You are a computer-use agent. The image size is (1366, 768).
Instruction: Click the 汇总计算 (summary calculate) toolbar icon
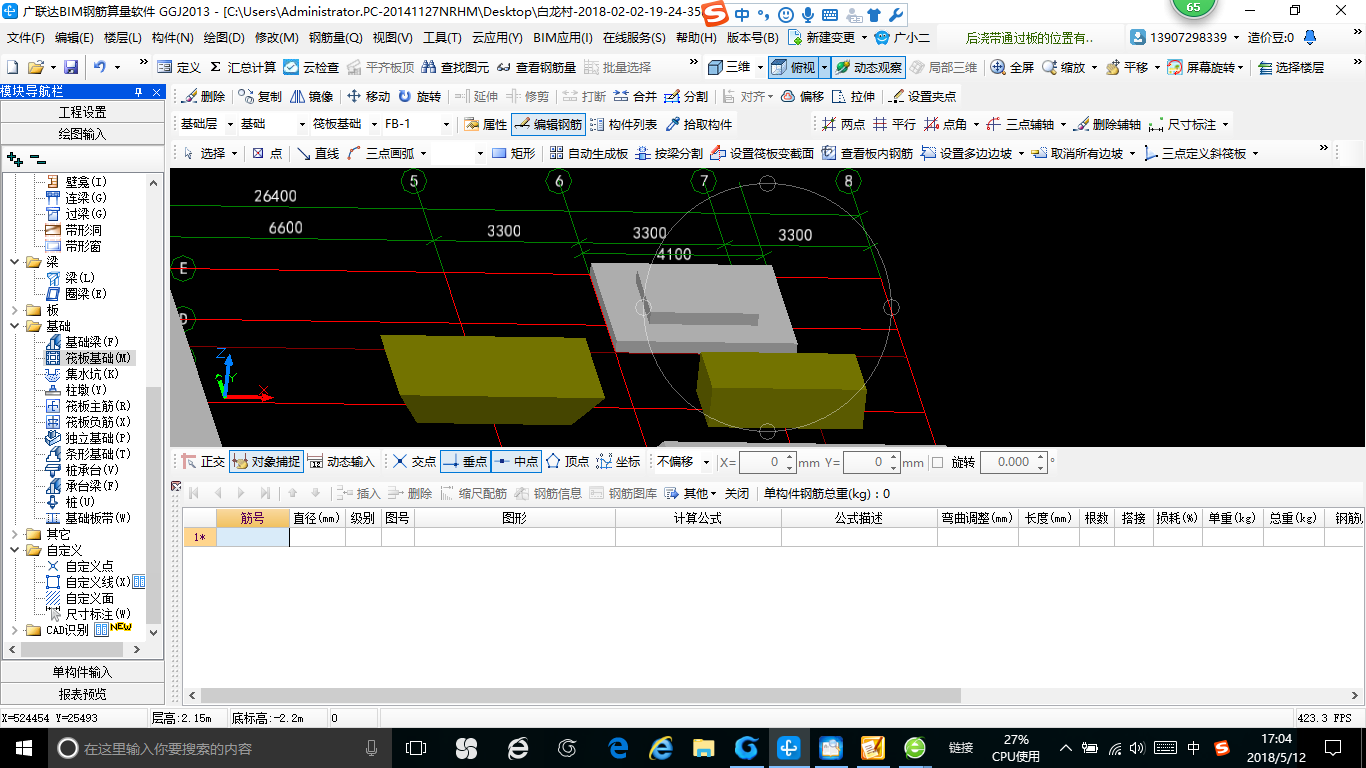[243, 67]
